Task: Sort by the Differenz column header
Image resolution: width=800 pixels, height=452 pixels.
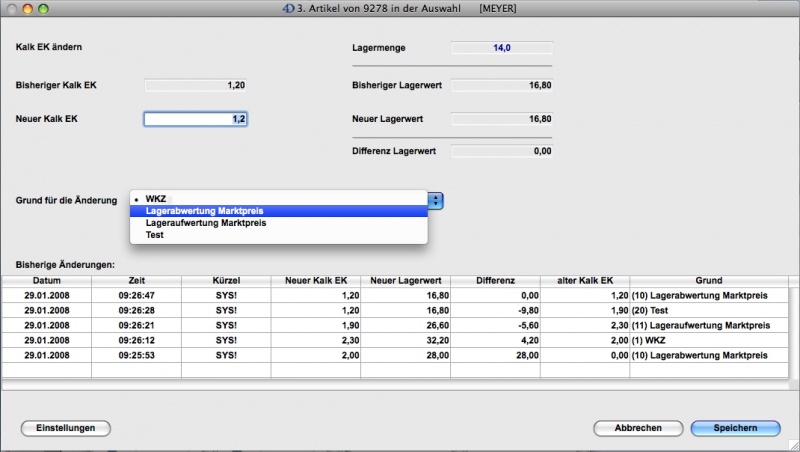Action: coord(495,281)
